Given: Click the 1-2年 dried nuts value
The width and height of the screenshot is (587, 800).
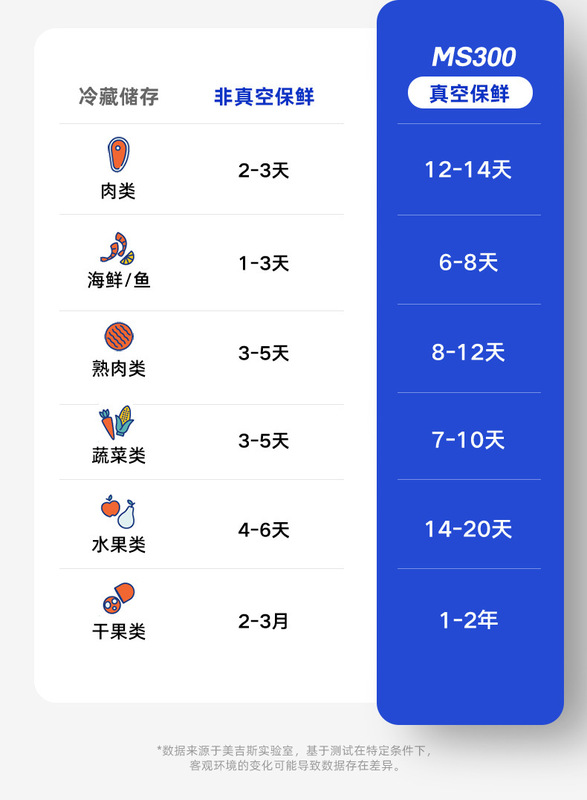Looking at the screenshot, I should (469, 620).
